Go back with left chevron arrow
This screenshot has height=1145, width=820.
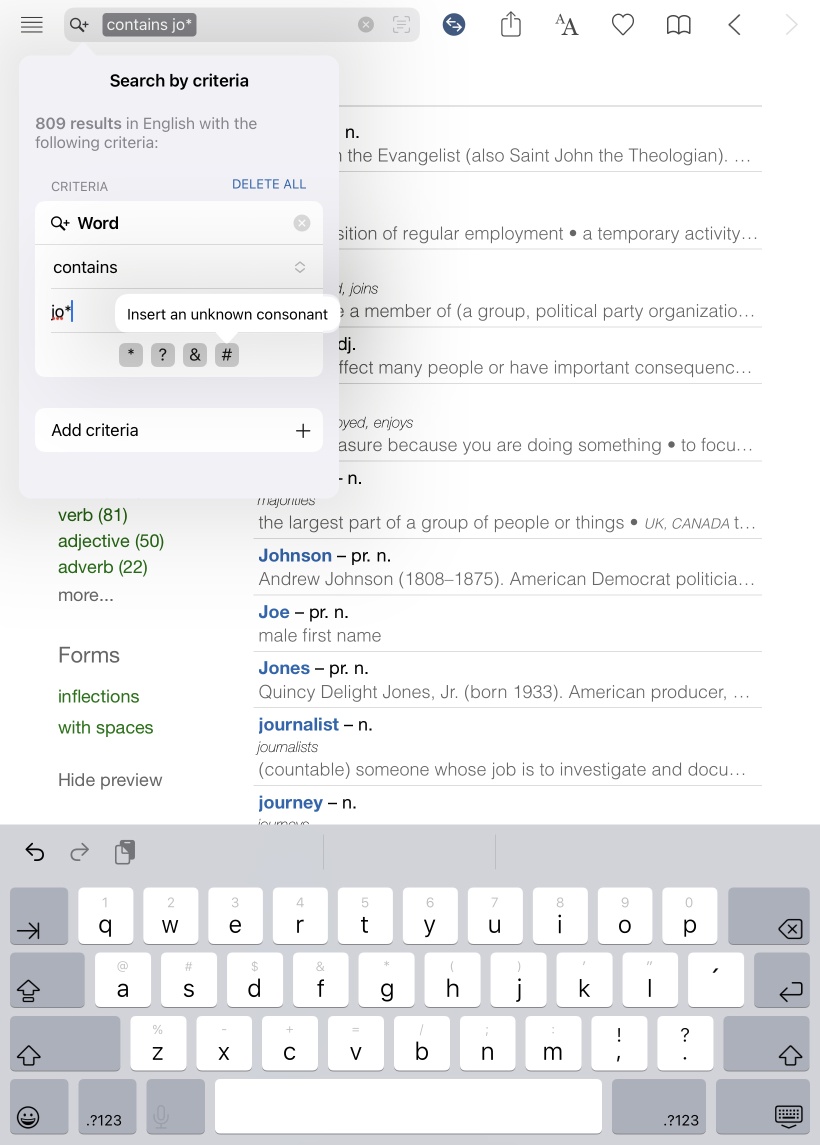[735, 25]
